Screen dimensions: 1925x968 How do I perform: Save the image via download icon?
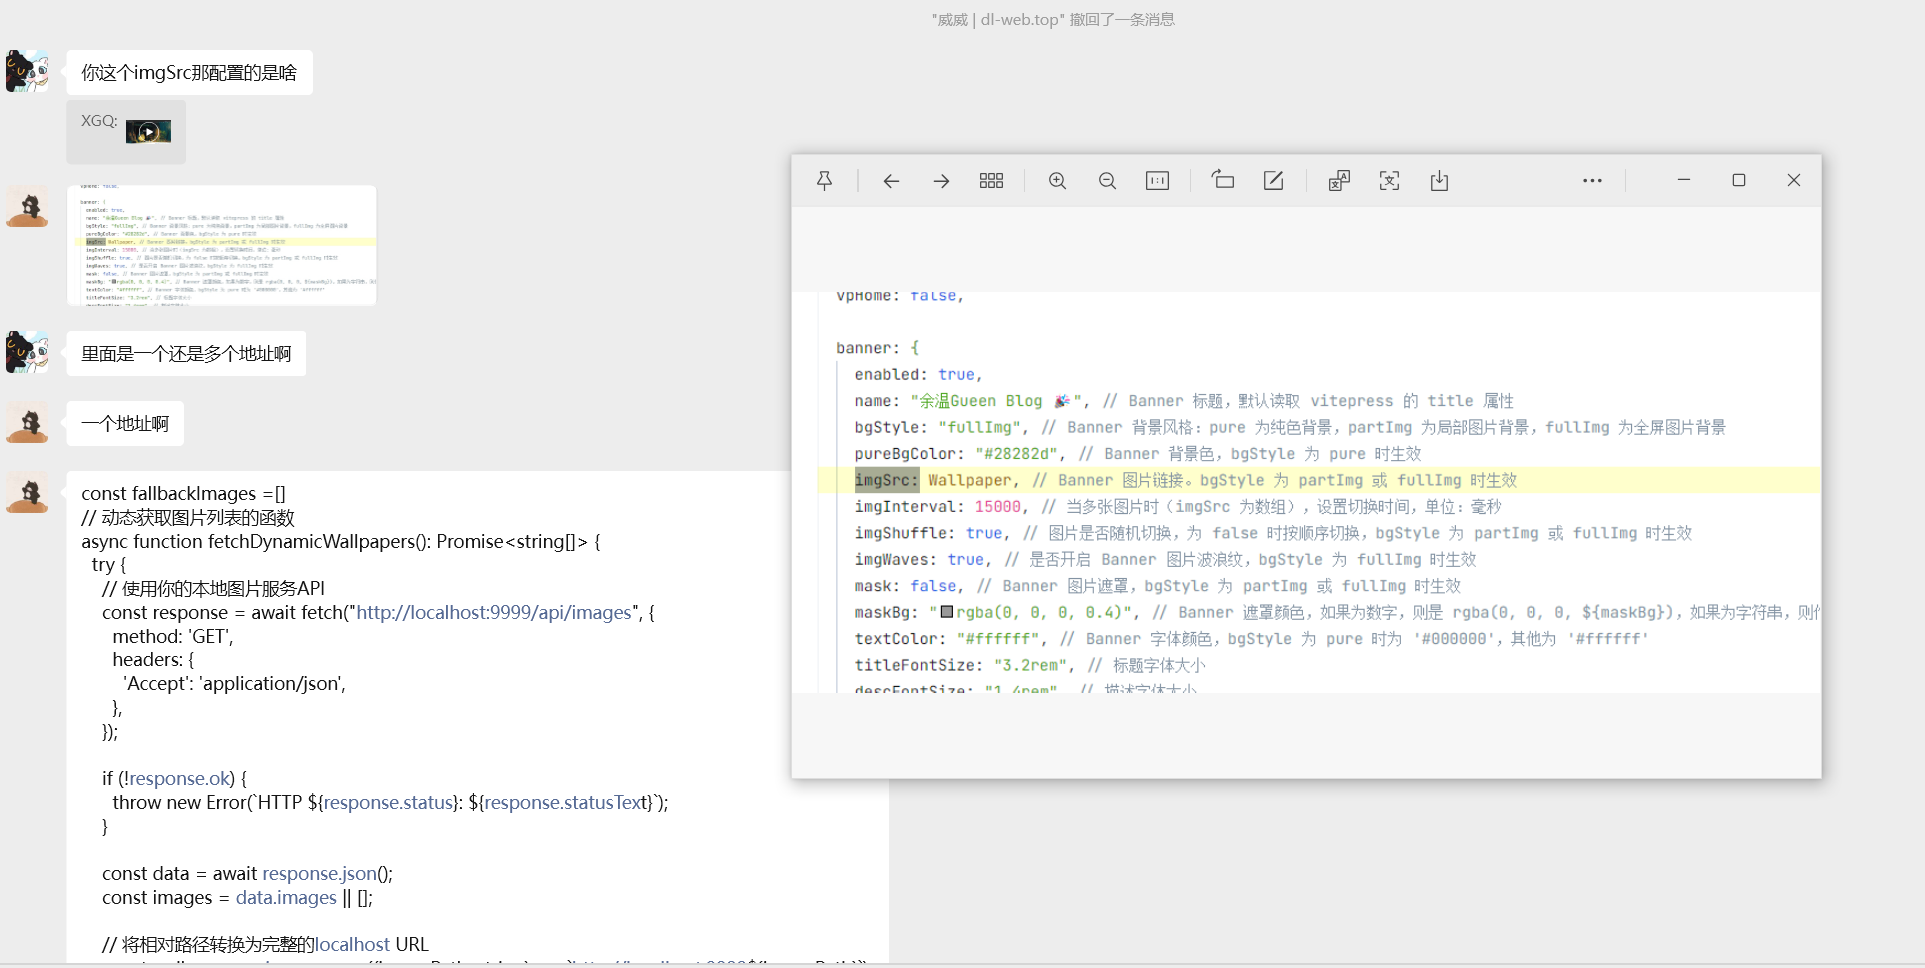[x=1439, y=181]
